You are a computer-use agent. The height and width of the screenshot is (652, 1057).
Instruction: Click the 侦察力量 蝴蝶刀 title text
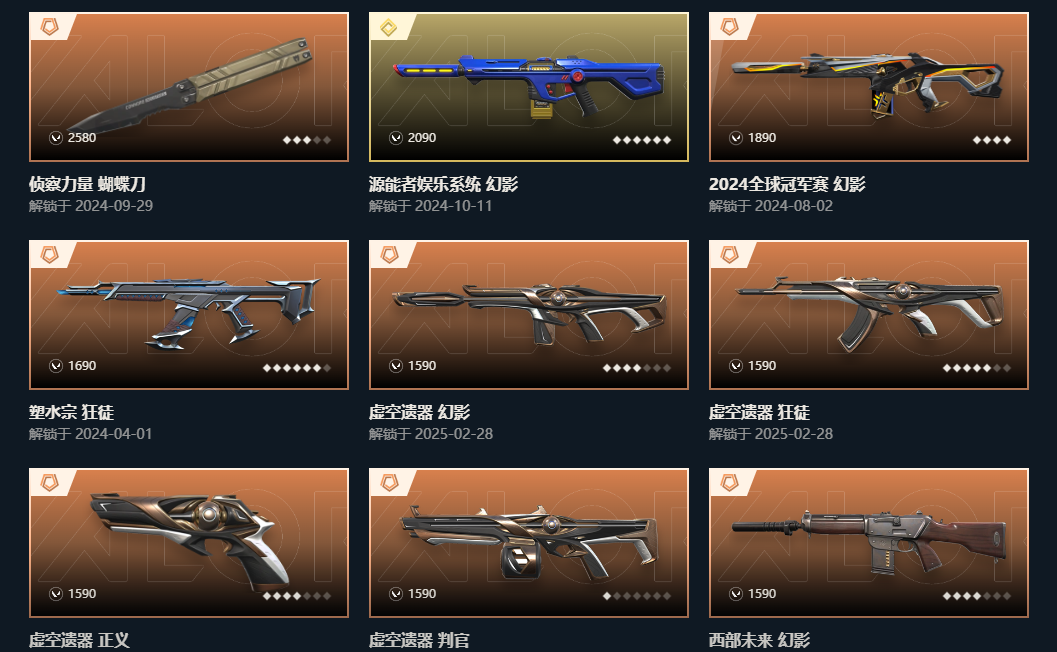pos(87,184)
